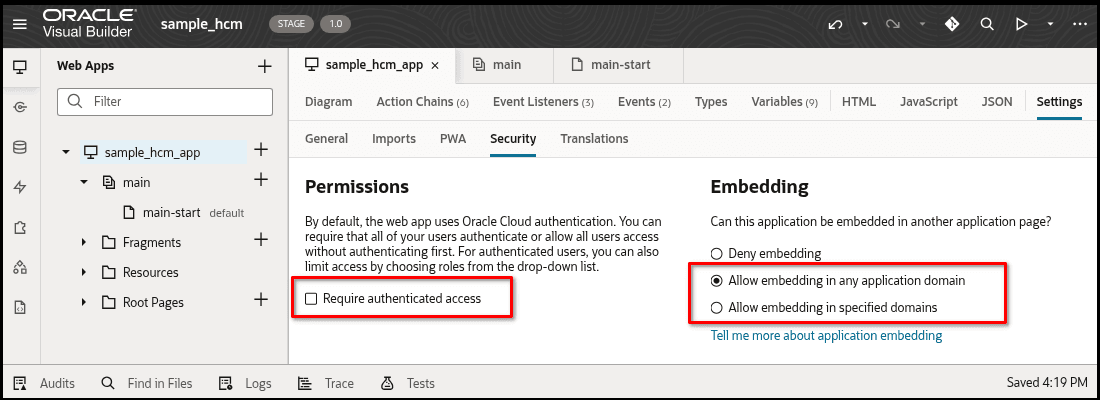
Task: Open the Services icon in left rail
Action: click(20, 107)
